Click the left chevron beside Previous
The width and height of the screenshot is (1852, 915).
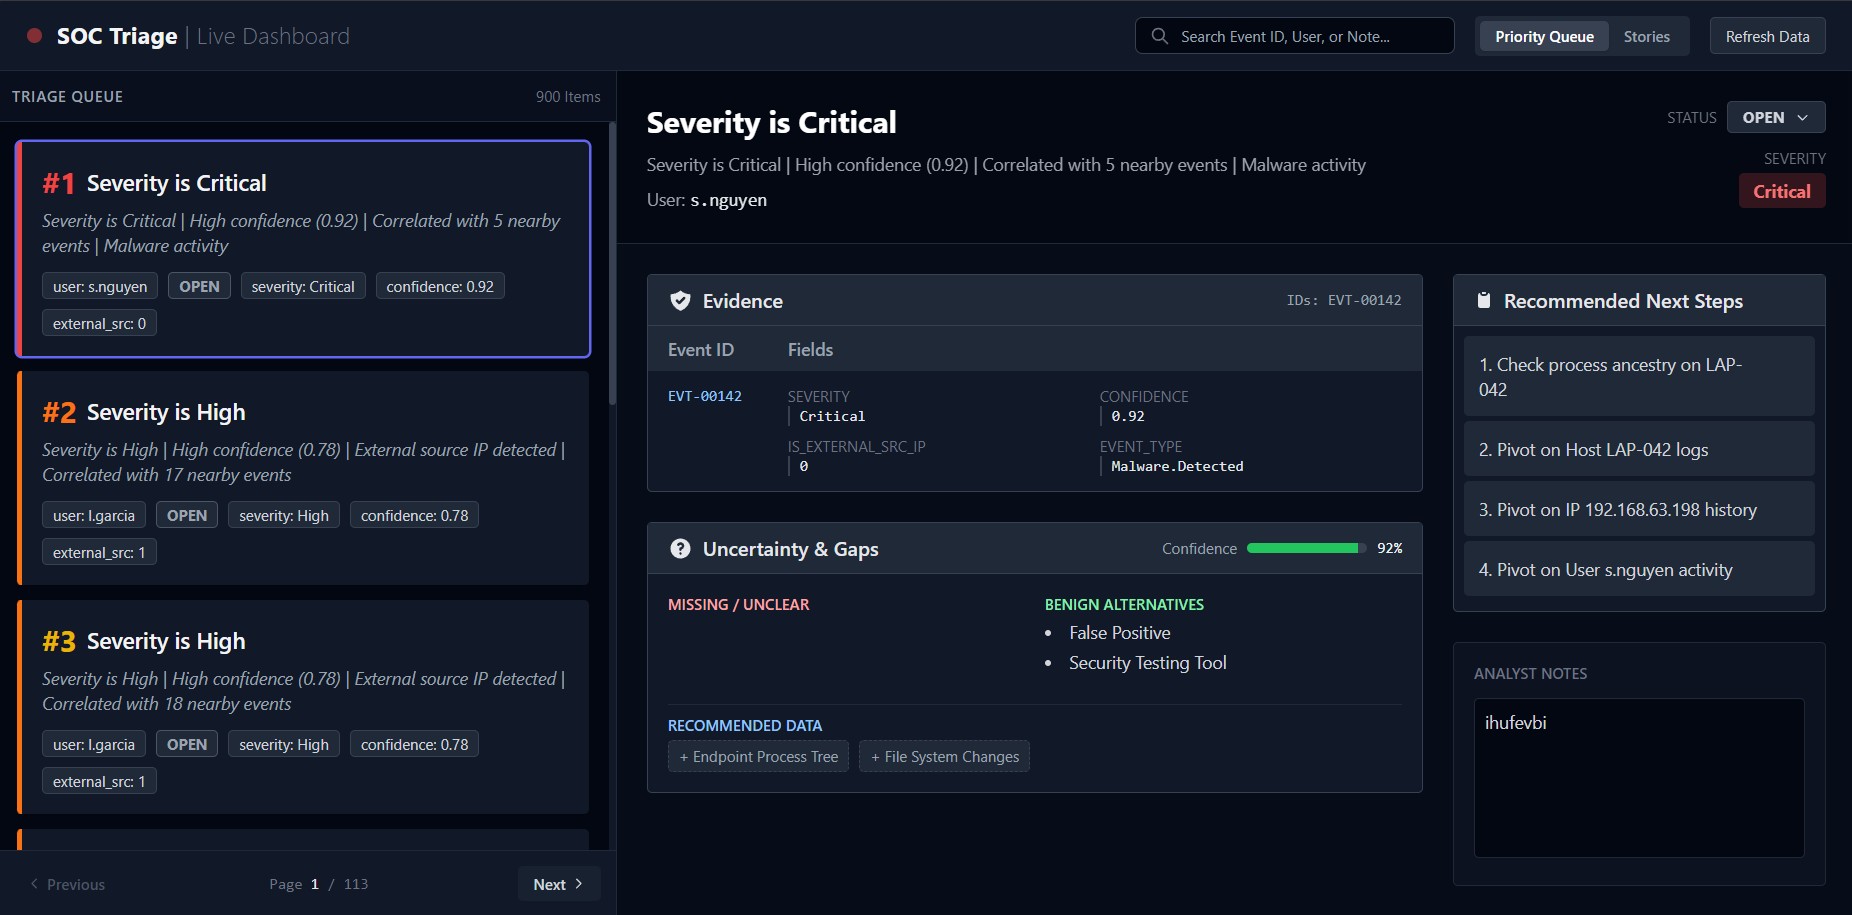coord(34,884)
